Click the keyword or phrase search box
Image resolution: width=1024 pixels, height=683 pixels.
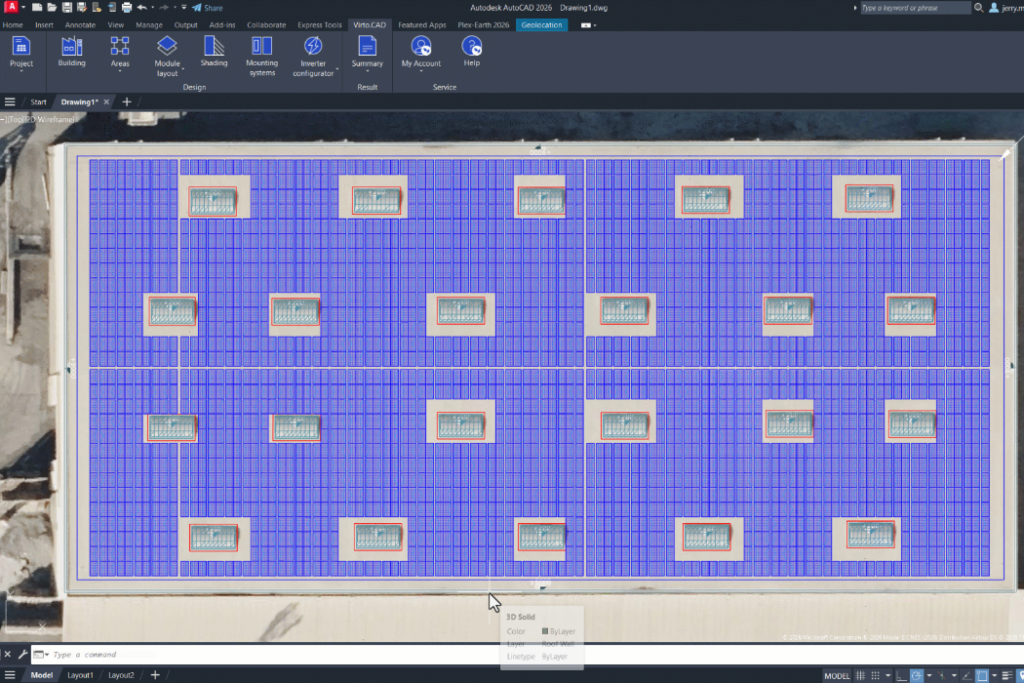click(914, 8)
